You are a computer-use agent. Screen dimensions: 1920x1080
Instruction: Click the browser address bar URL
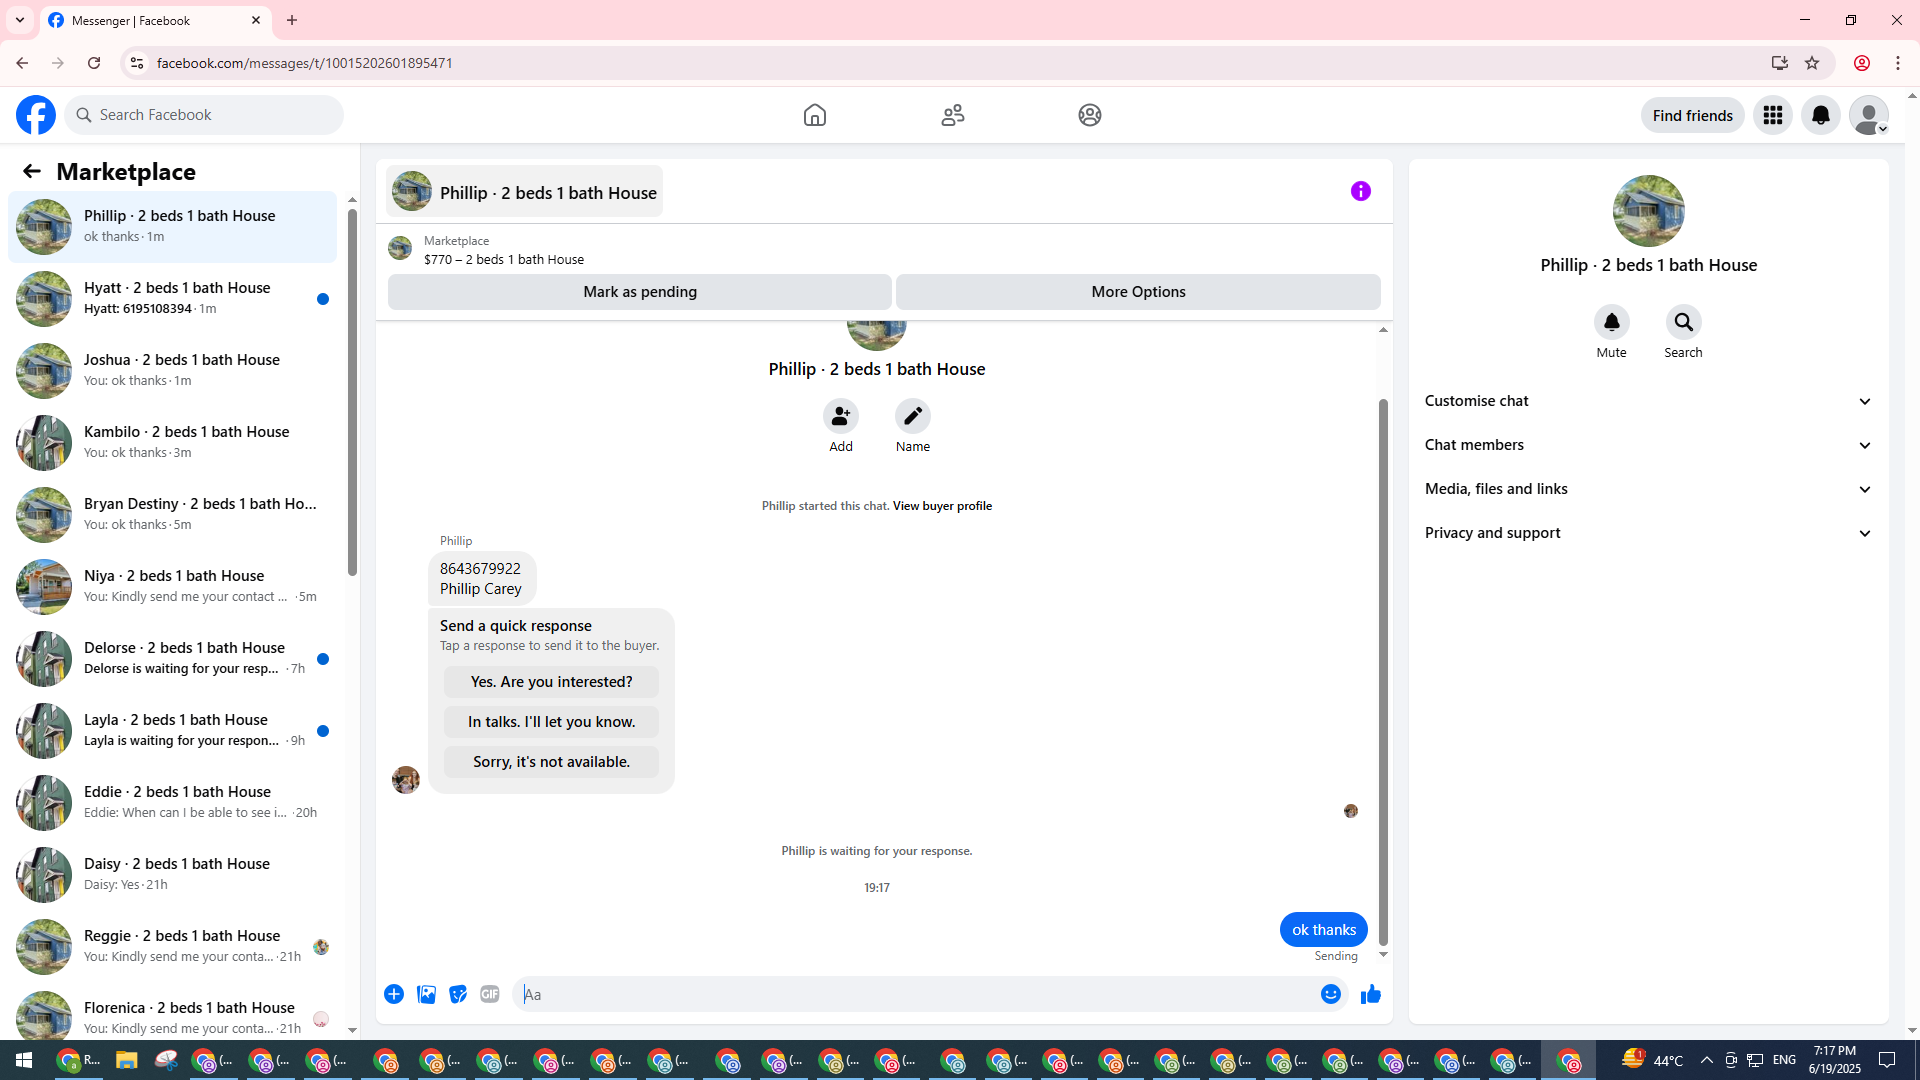click(x=305, y=63)
